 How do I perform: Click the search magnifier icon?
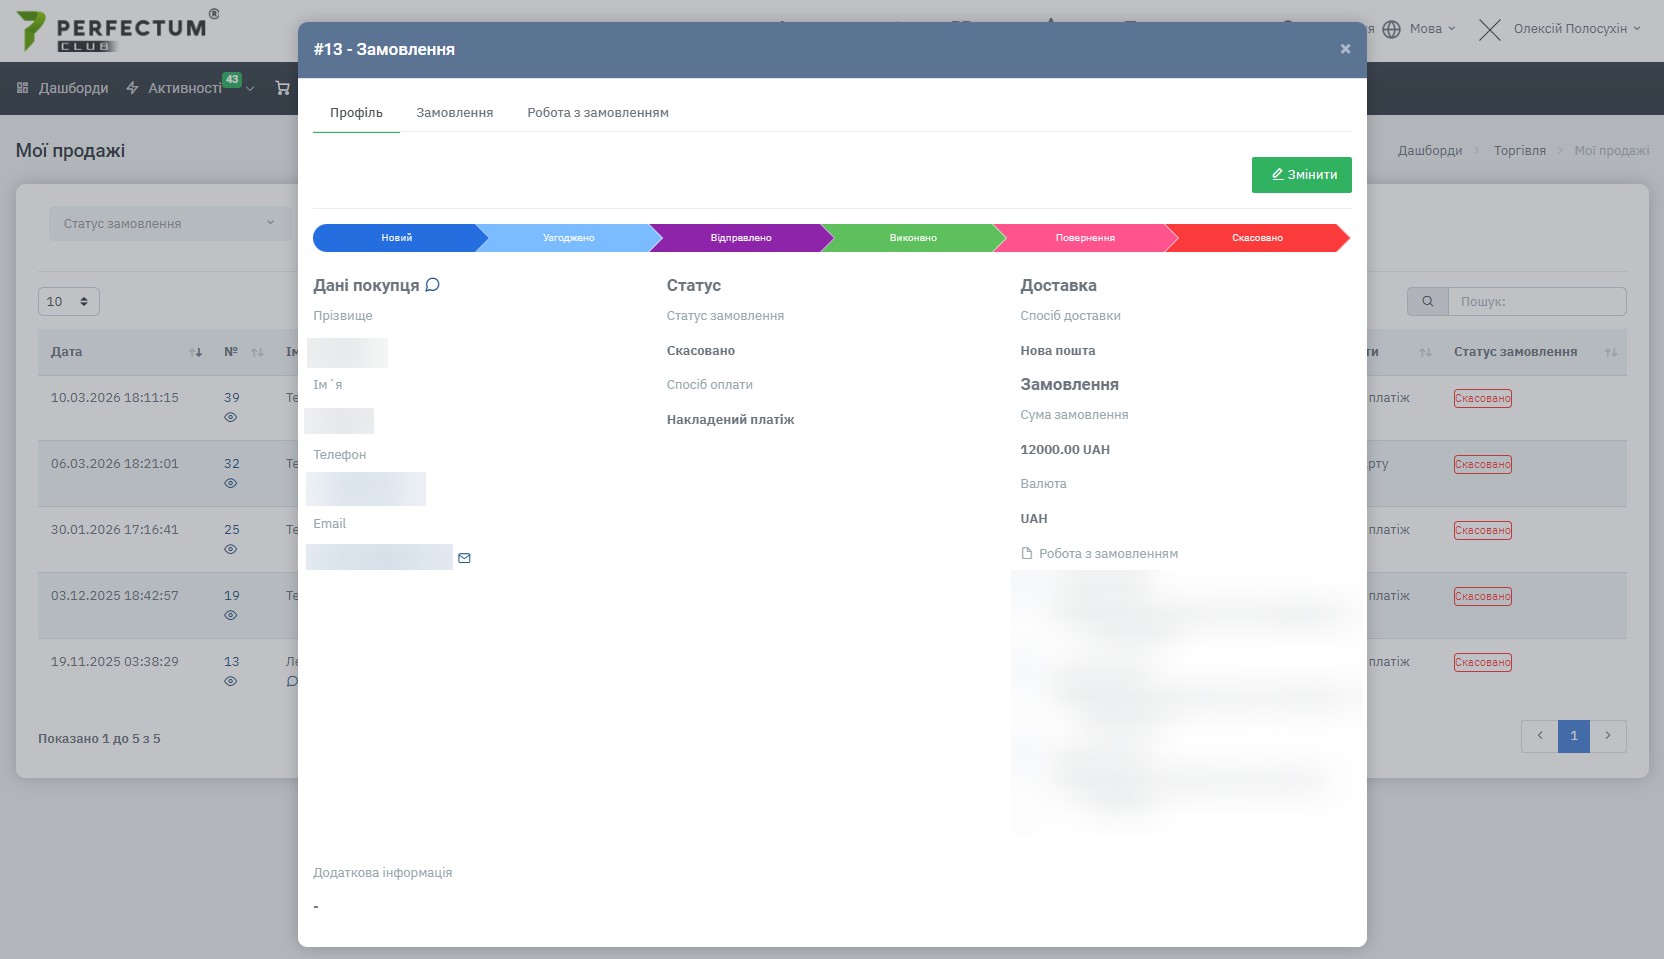tap(1427, 301)
